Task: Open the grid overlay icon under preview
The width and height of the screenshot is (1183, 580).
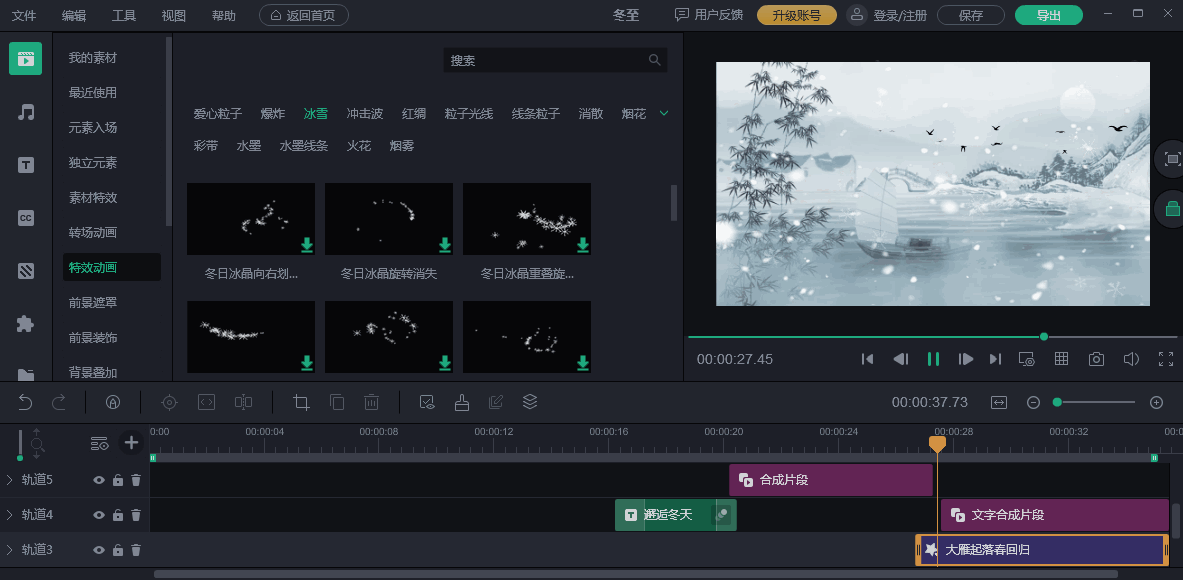Action: [x=1062, y=359]
